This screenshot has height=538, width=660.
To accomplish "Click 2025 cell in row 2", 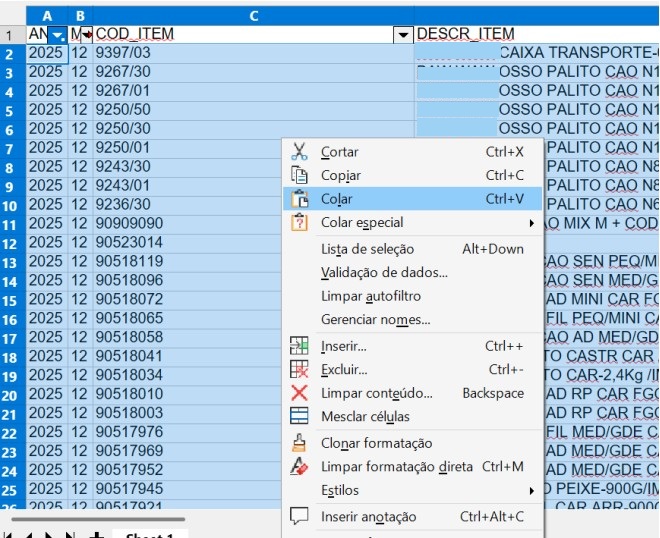I will 47,53.
